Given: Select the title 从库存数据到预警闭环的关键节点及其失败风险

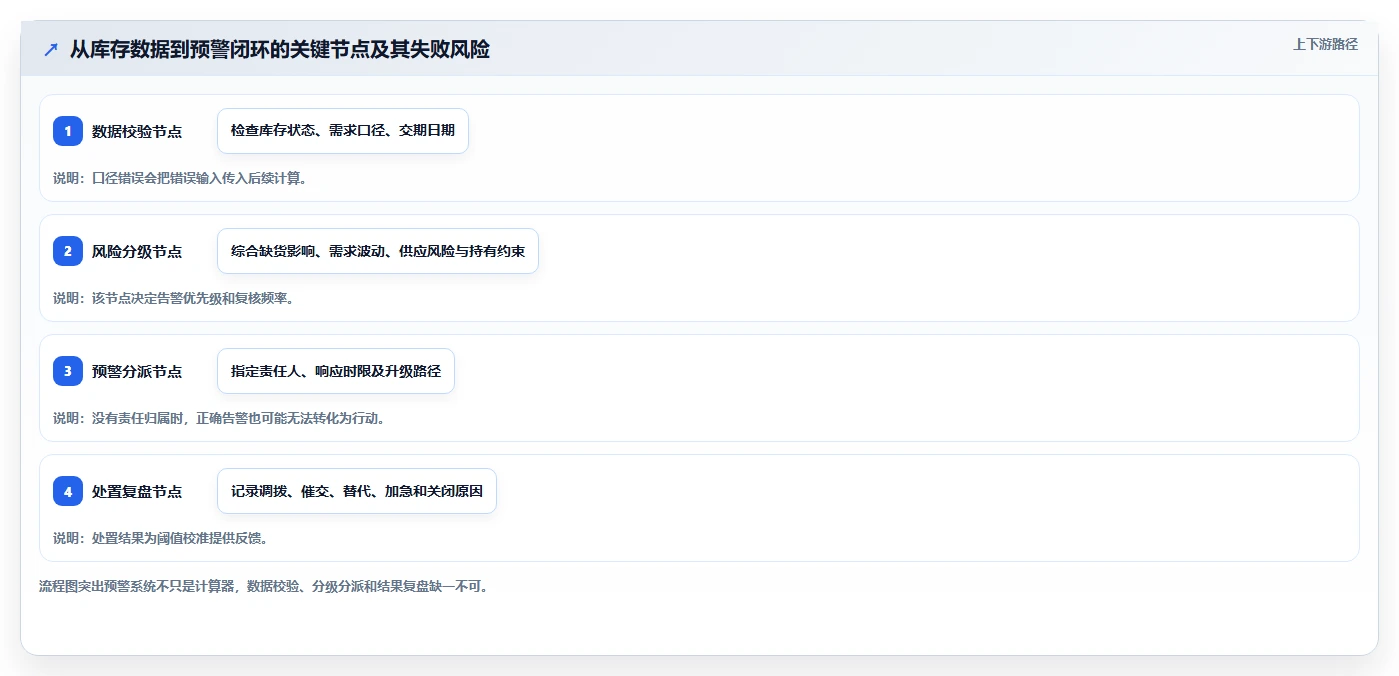Looking at the screenshot, I should (x=280, y=50).
